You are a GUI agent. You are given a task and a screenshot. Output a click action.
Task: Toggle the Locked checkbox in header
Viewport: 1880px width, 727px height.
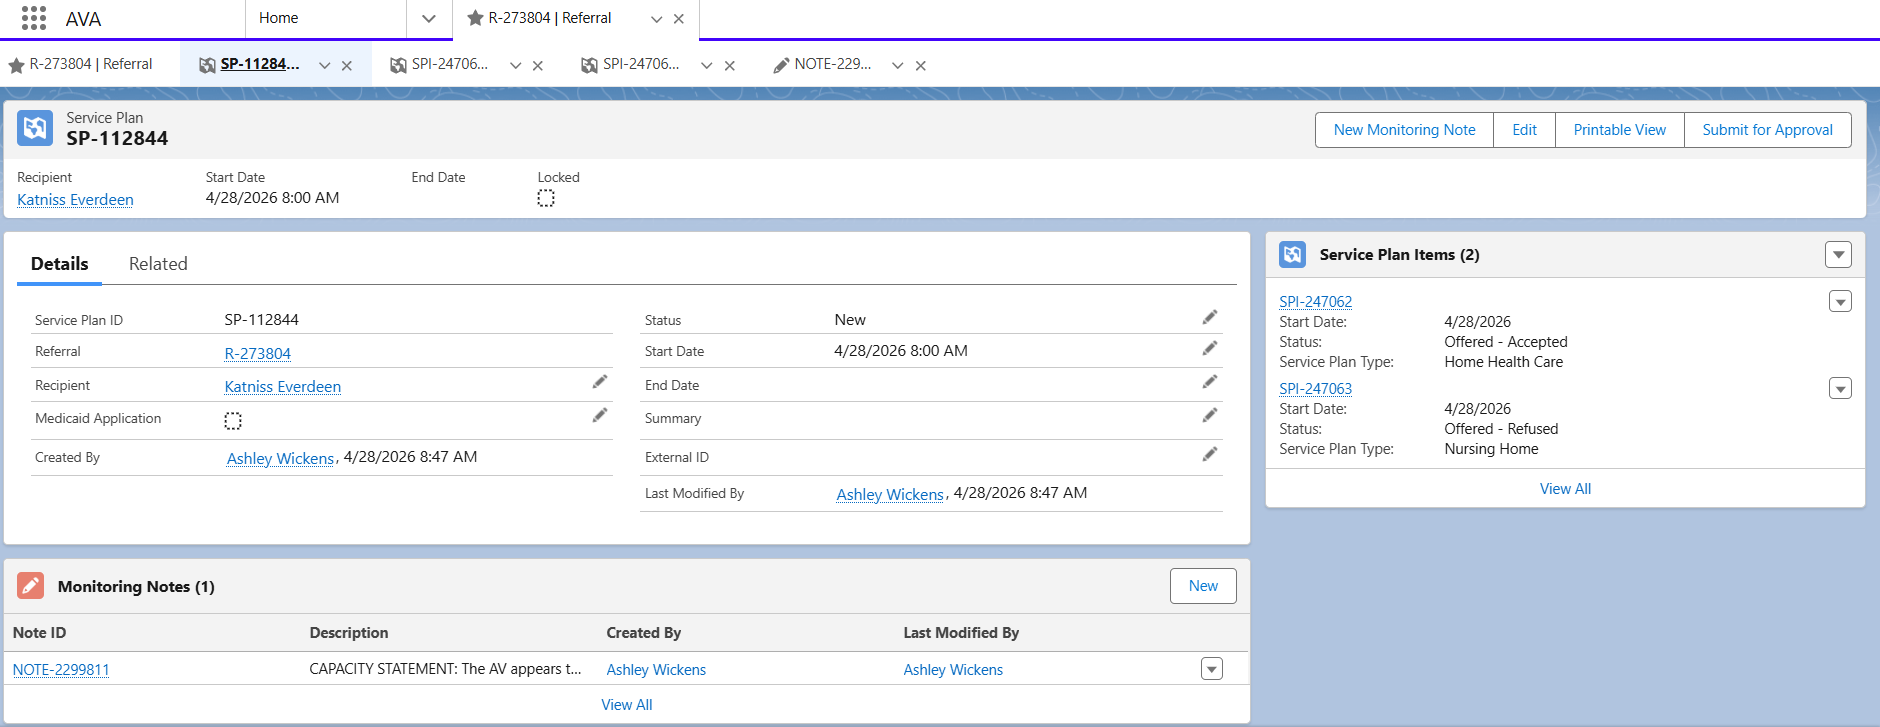546,198
